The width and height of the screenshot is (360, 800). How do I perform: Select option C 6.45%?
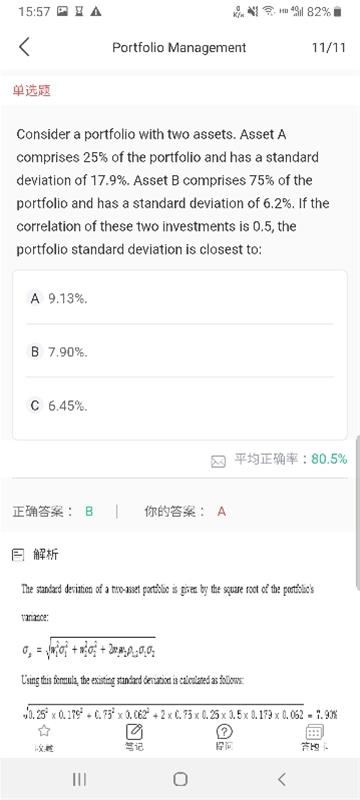tap(179, 406)
